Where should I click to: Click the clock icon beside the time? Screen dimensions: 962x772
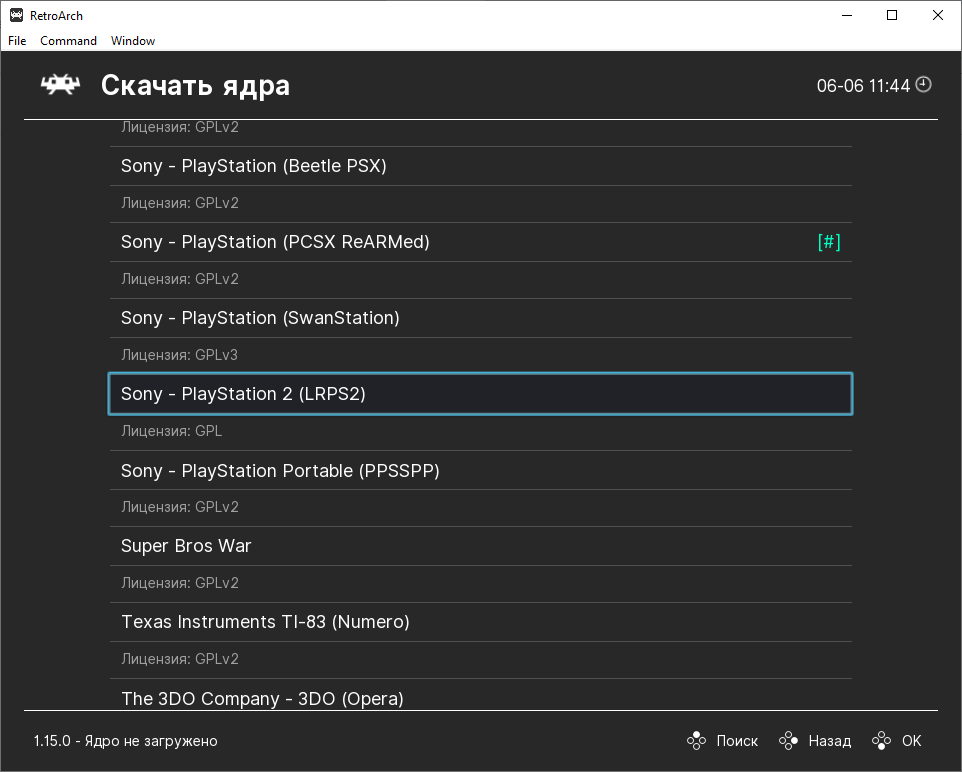(923, 85)
